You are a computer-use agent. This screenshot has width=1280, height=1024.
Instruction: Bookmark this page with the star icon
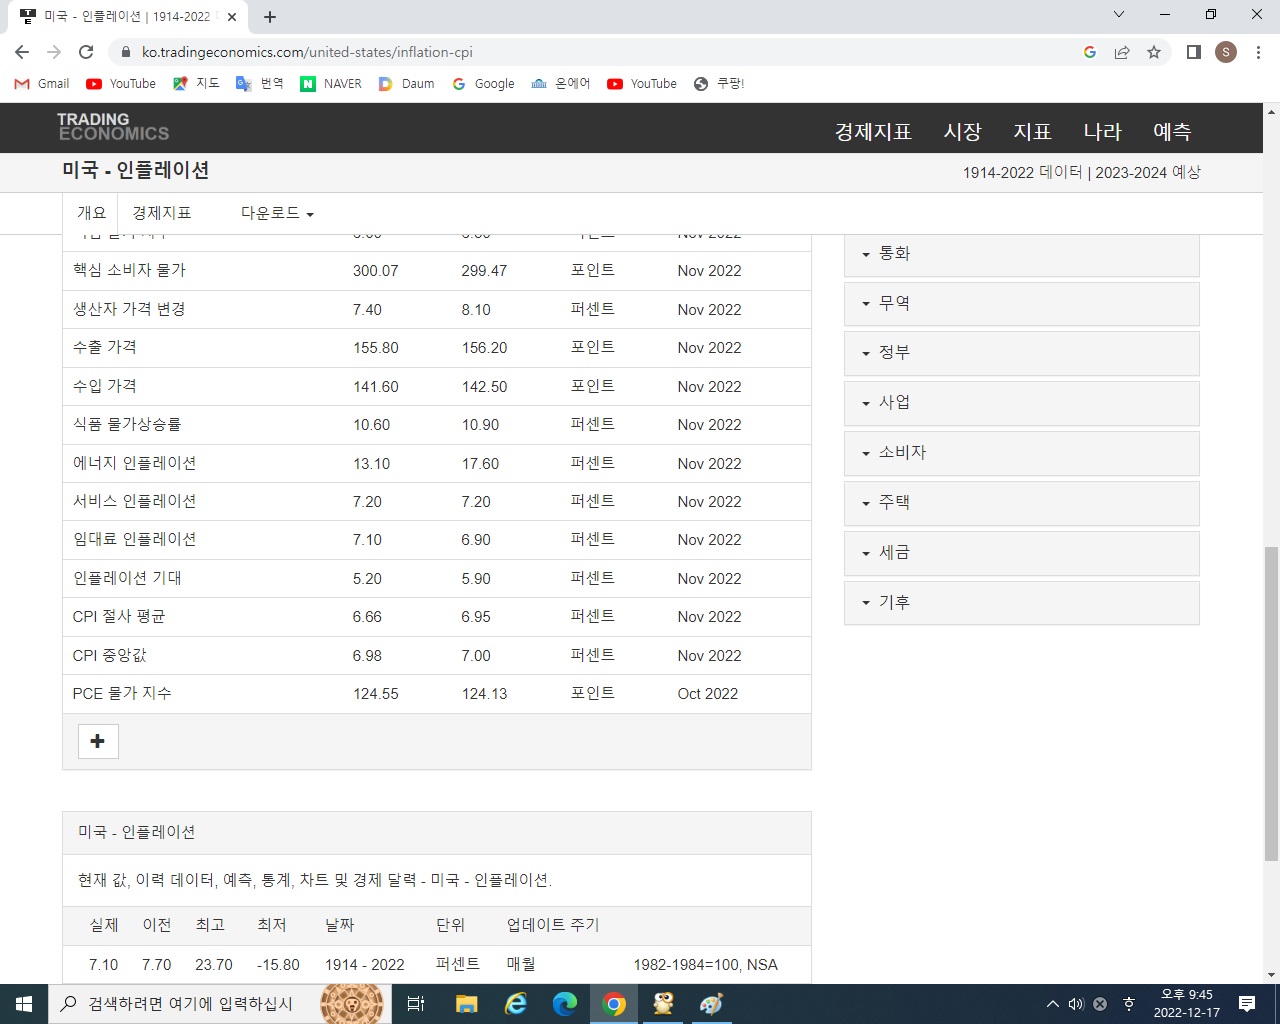coord(1154,52)
